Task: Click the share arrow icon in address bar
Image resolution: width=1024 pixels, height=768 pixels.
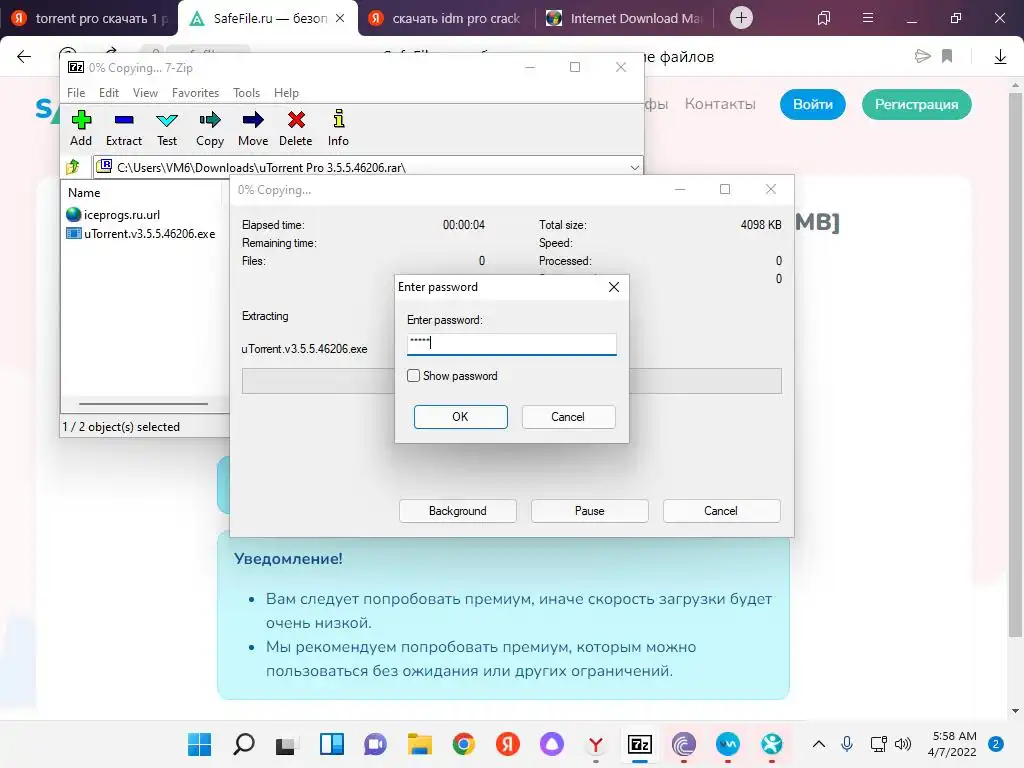Action: click(x=922, y=56)
